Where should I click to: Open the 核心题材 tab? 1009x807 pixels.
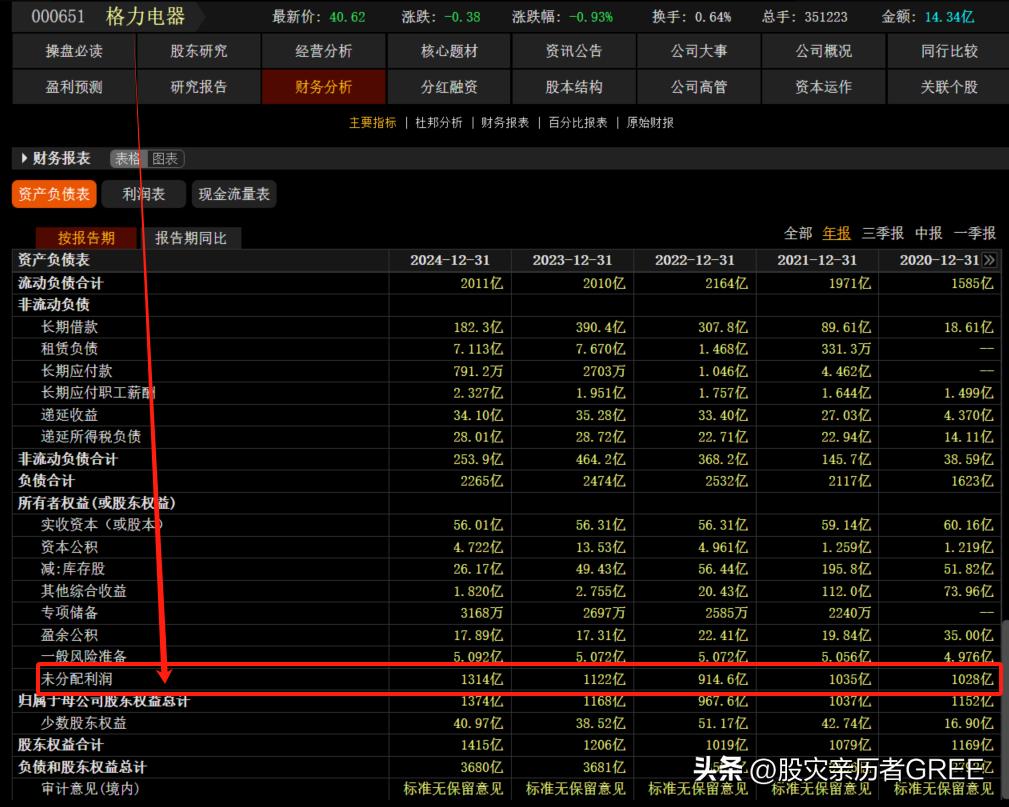pos(449,51)
